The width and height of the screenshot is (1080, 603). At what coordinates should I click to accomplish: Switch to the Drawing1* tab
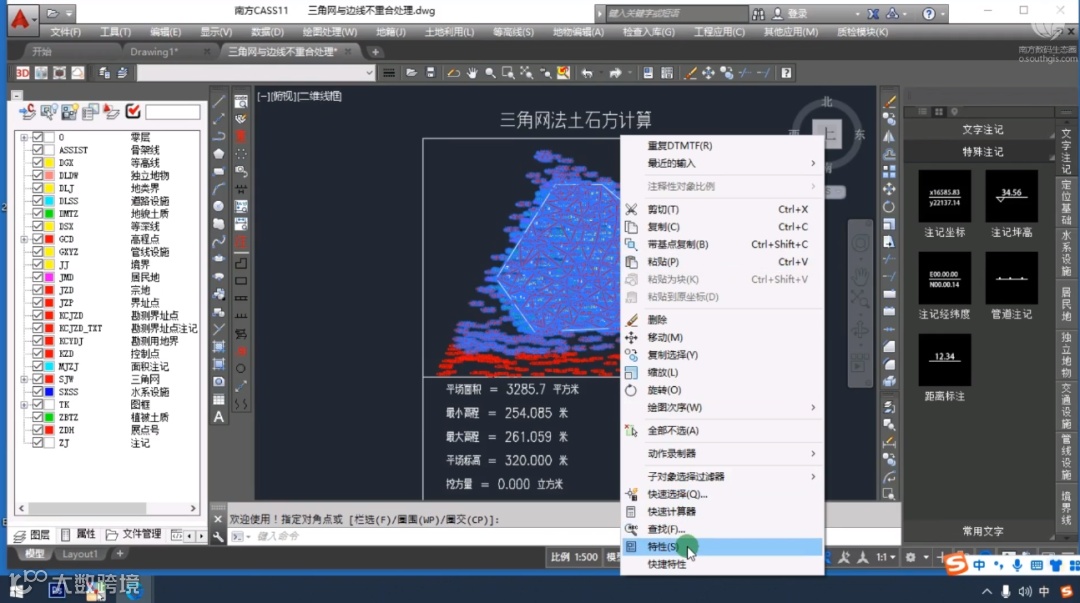(154, 52)
